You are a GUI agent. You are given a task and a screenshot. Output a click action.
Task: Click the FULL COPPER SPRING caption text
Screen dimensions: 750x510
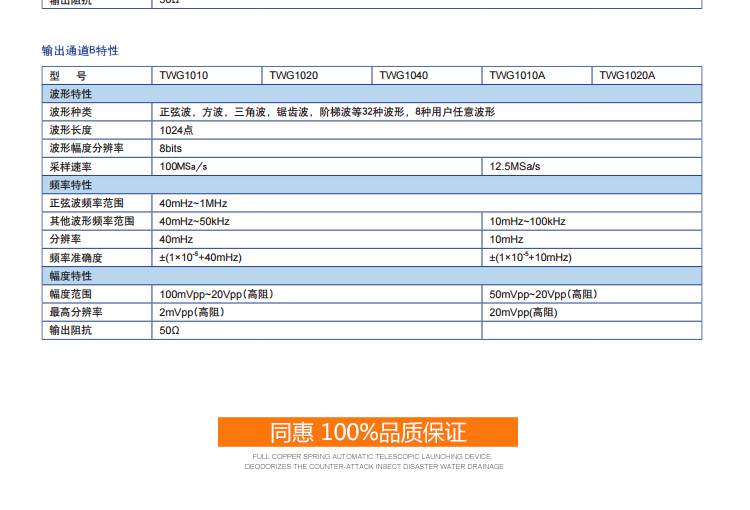[x=373, y=456]
